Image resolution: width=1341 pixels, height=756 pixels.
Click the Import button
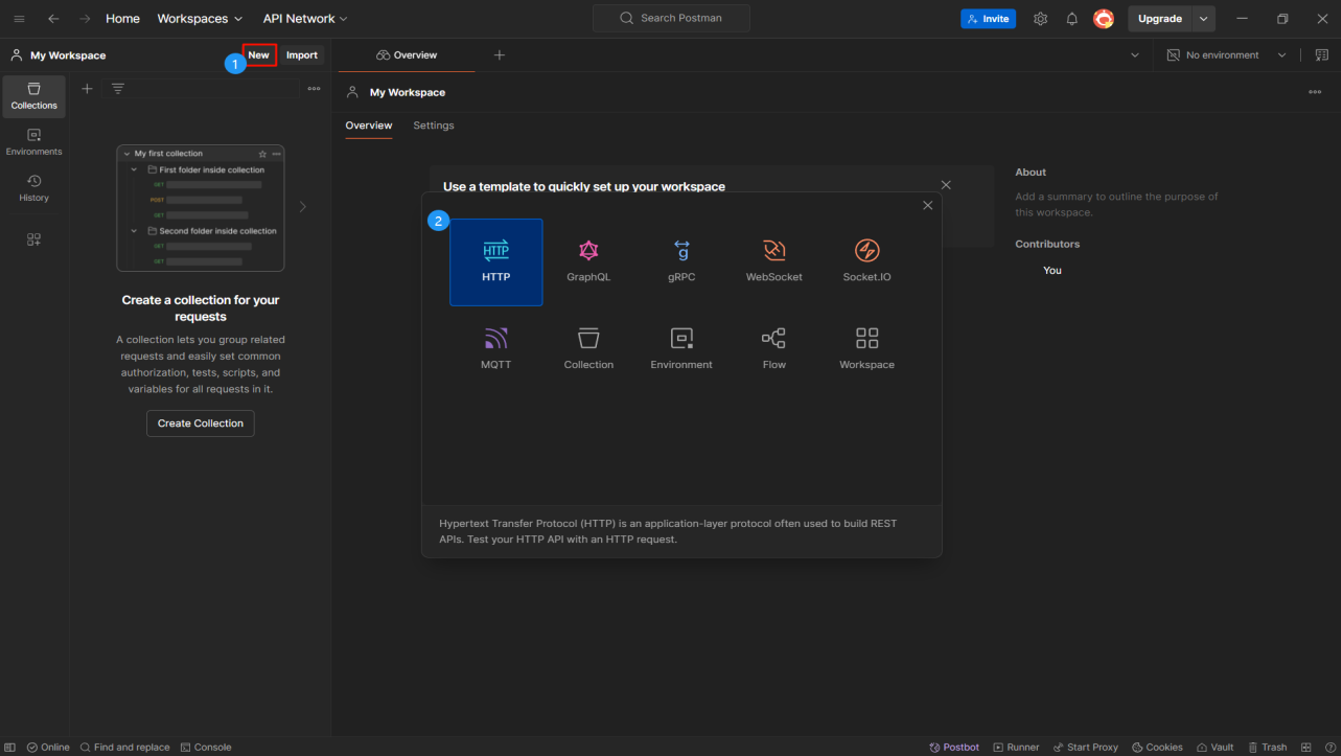(301, 55)
